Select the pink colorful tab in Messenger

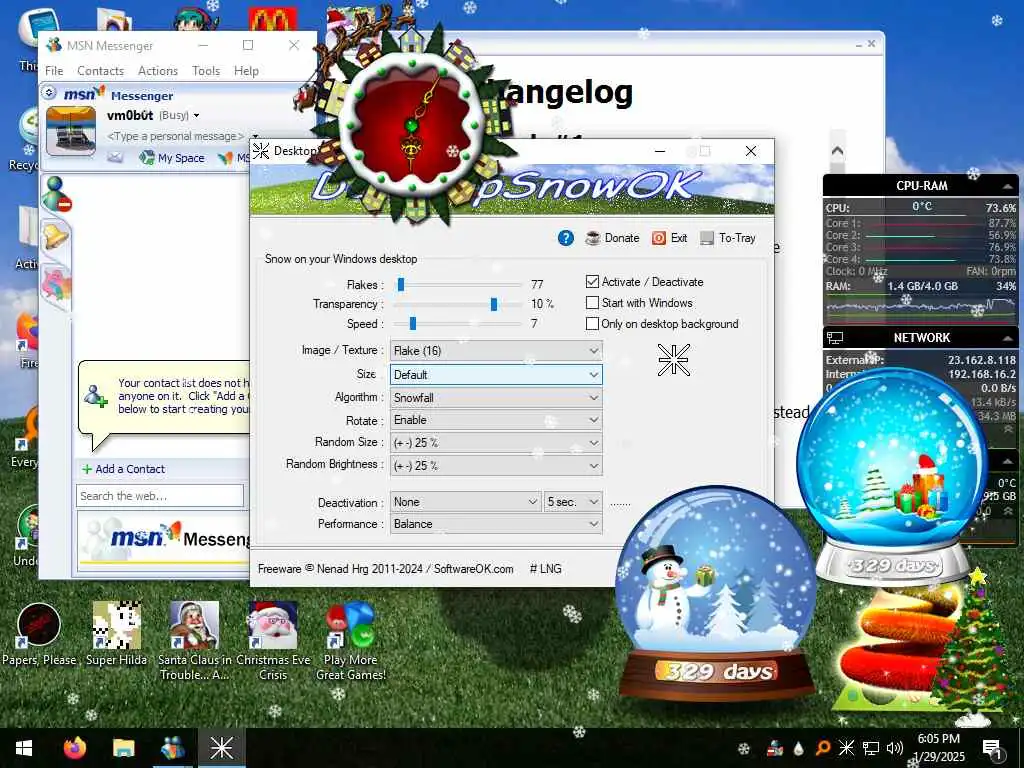pyautogui.click(x=56, y=285)
